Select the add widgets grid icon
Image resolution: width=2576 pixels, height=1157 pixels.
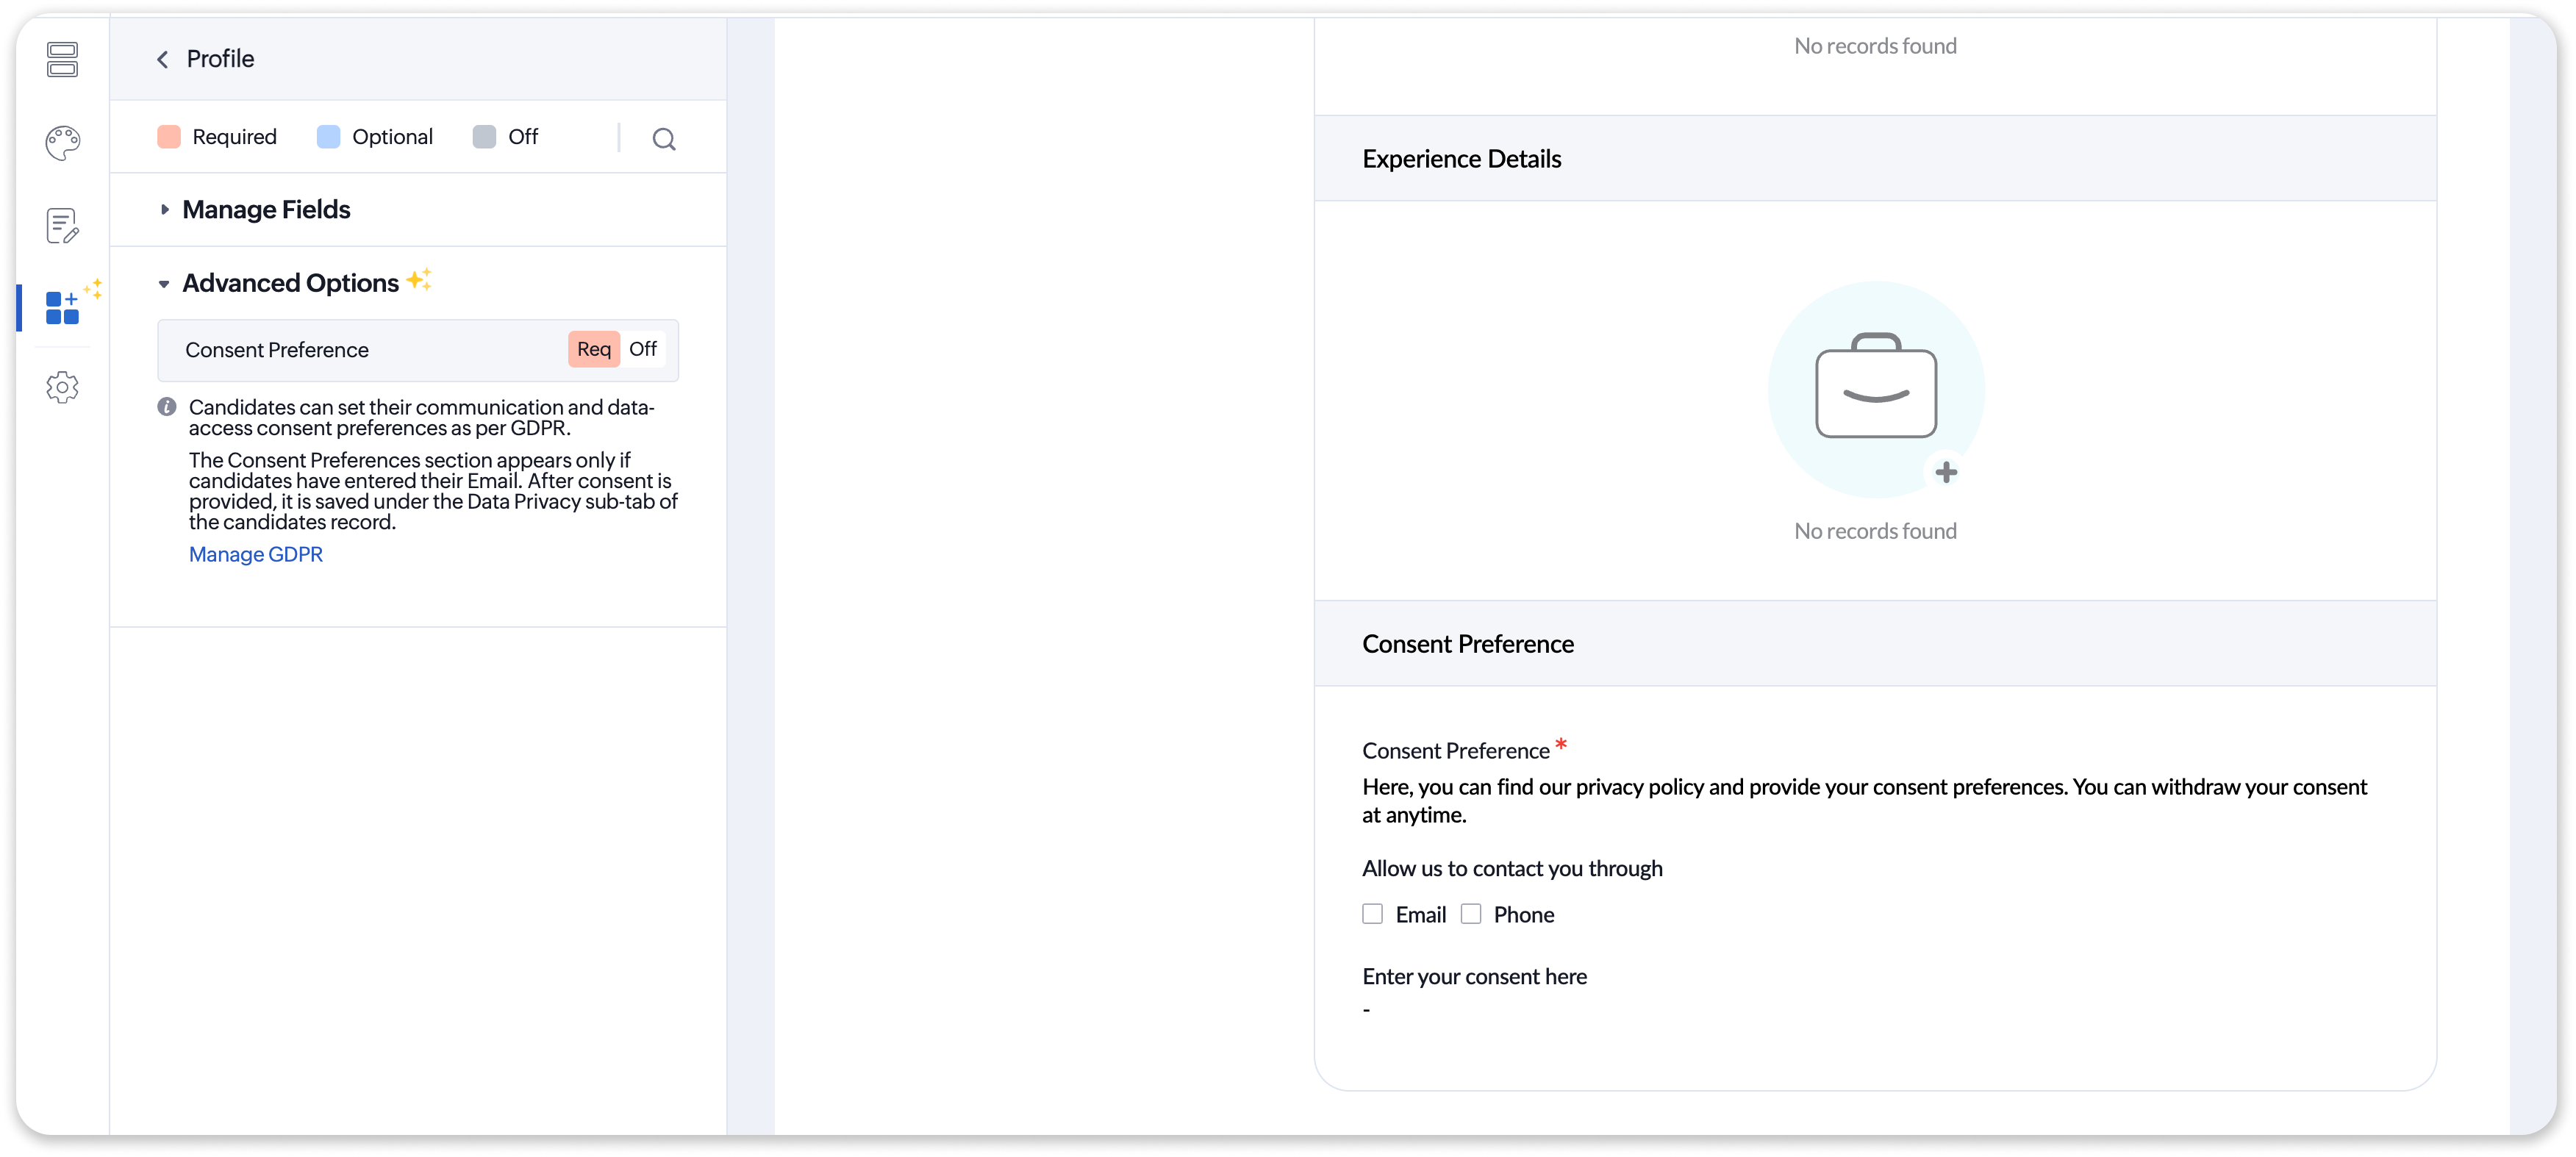62,308
